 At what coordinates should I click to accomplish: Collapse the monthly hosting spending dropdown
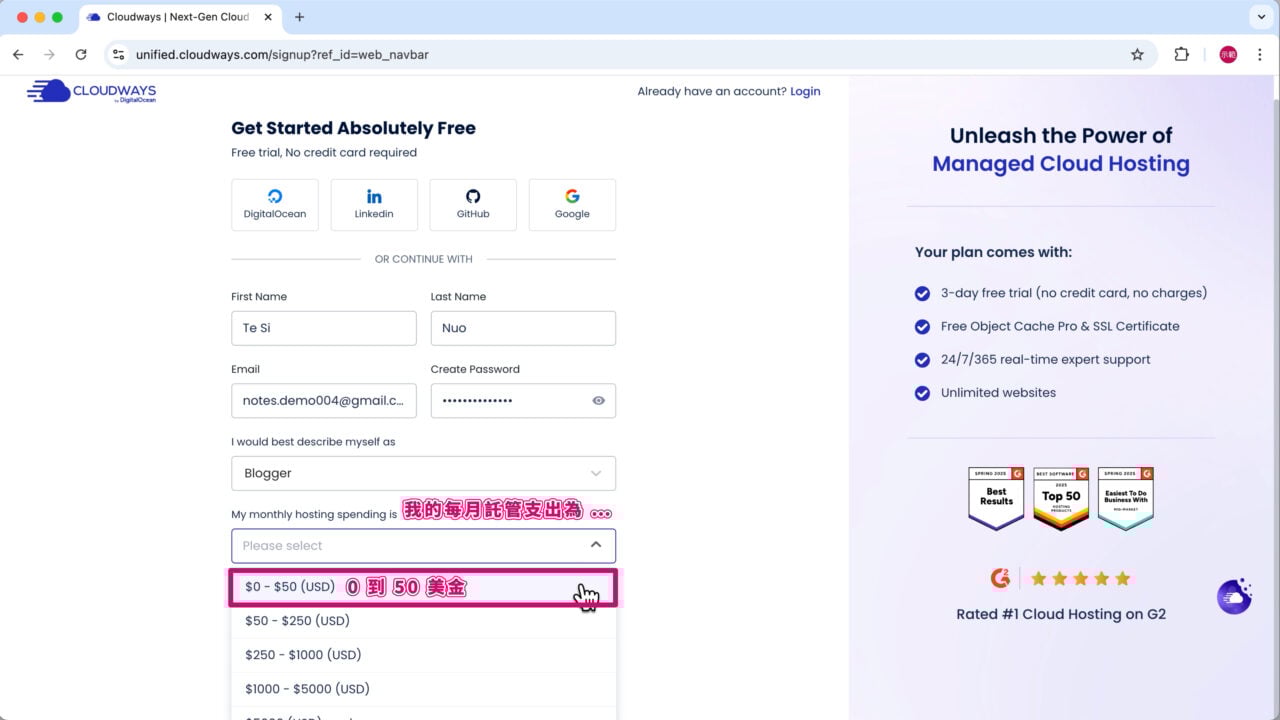(x=595, y=545)
